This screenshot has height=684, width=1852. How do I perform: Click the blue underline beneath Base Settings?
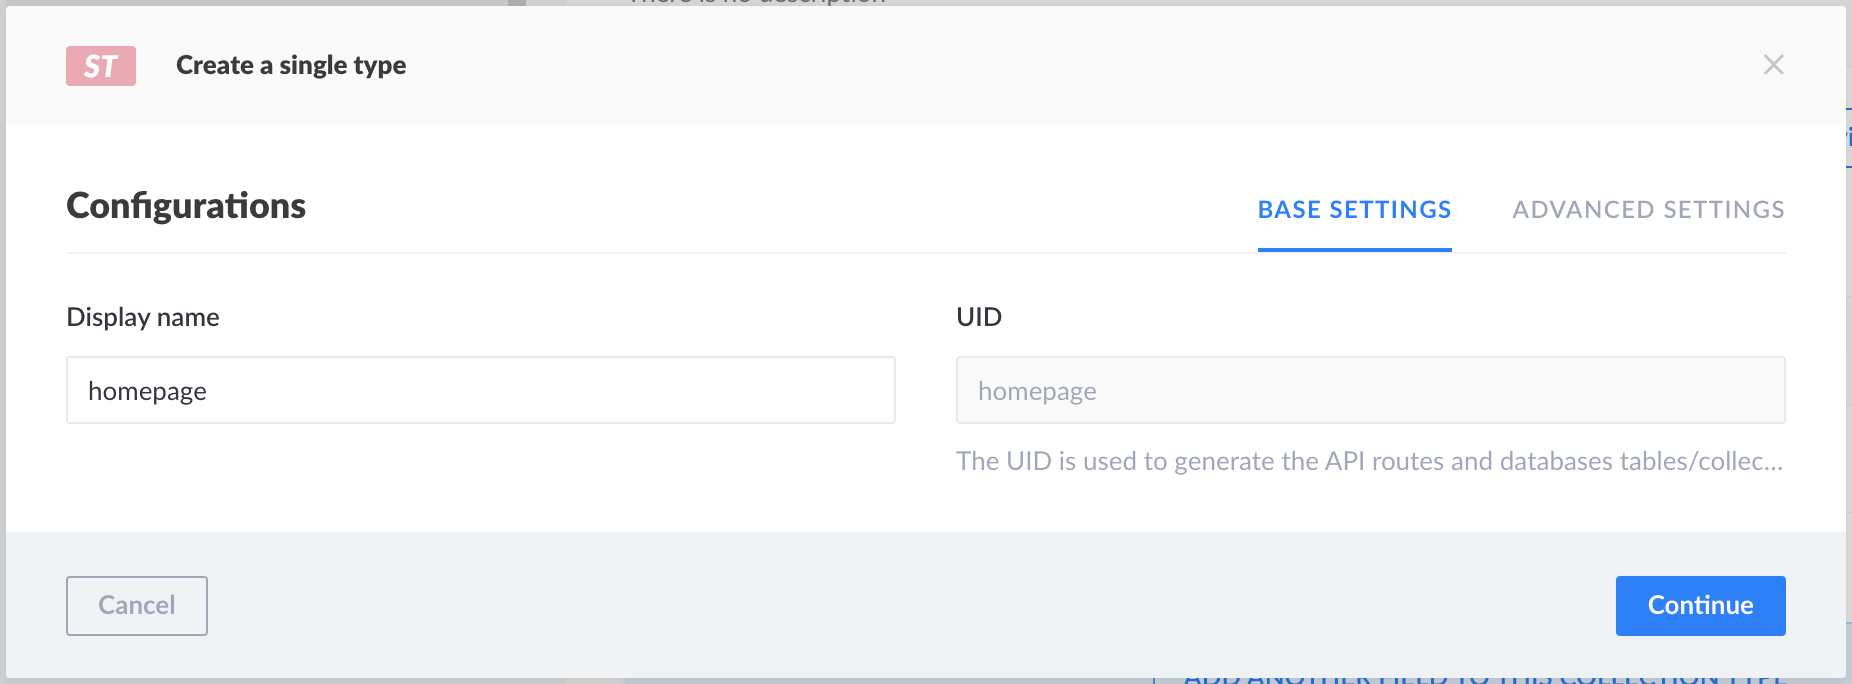(x=1354, y=249)
